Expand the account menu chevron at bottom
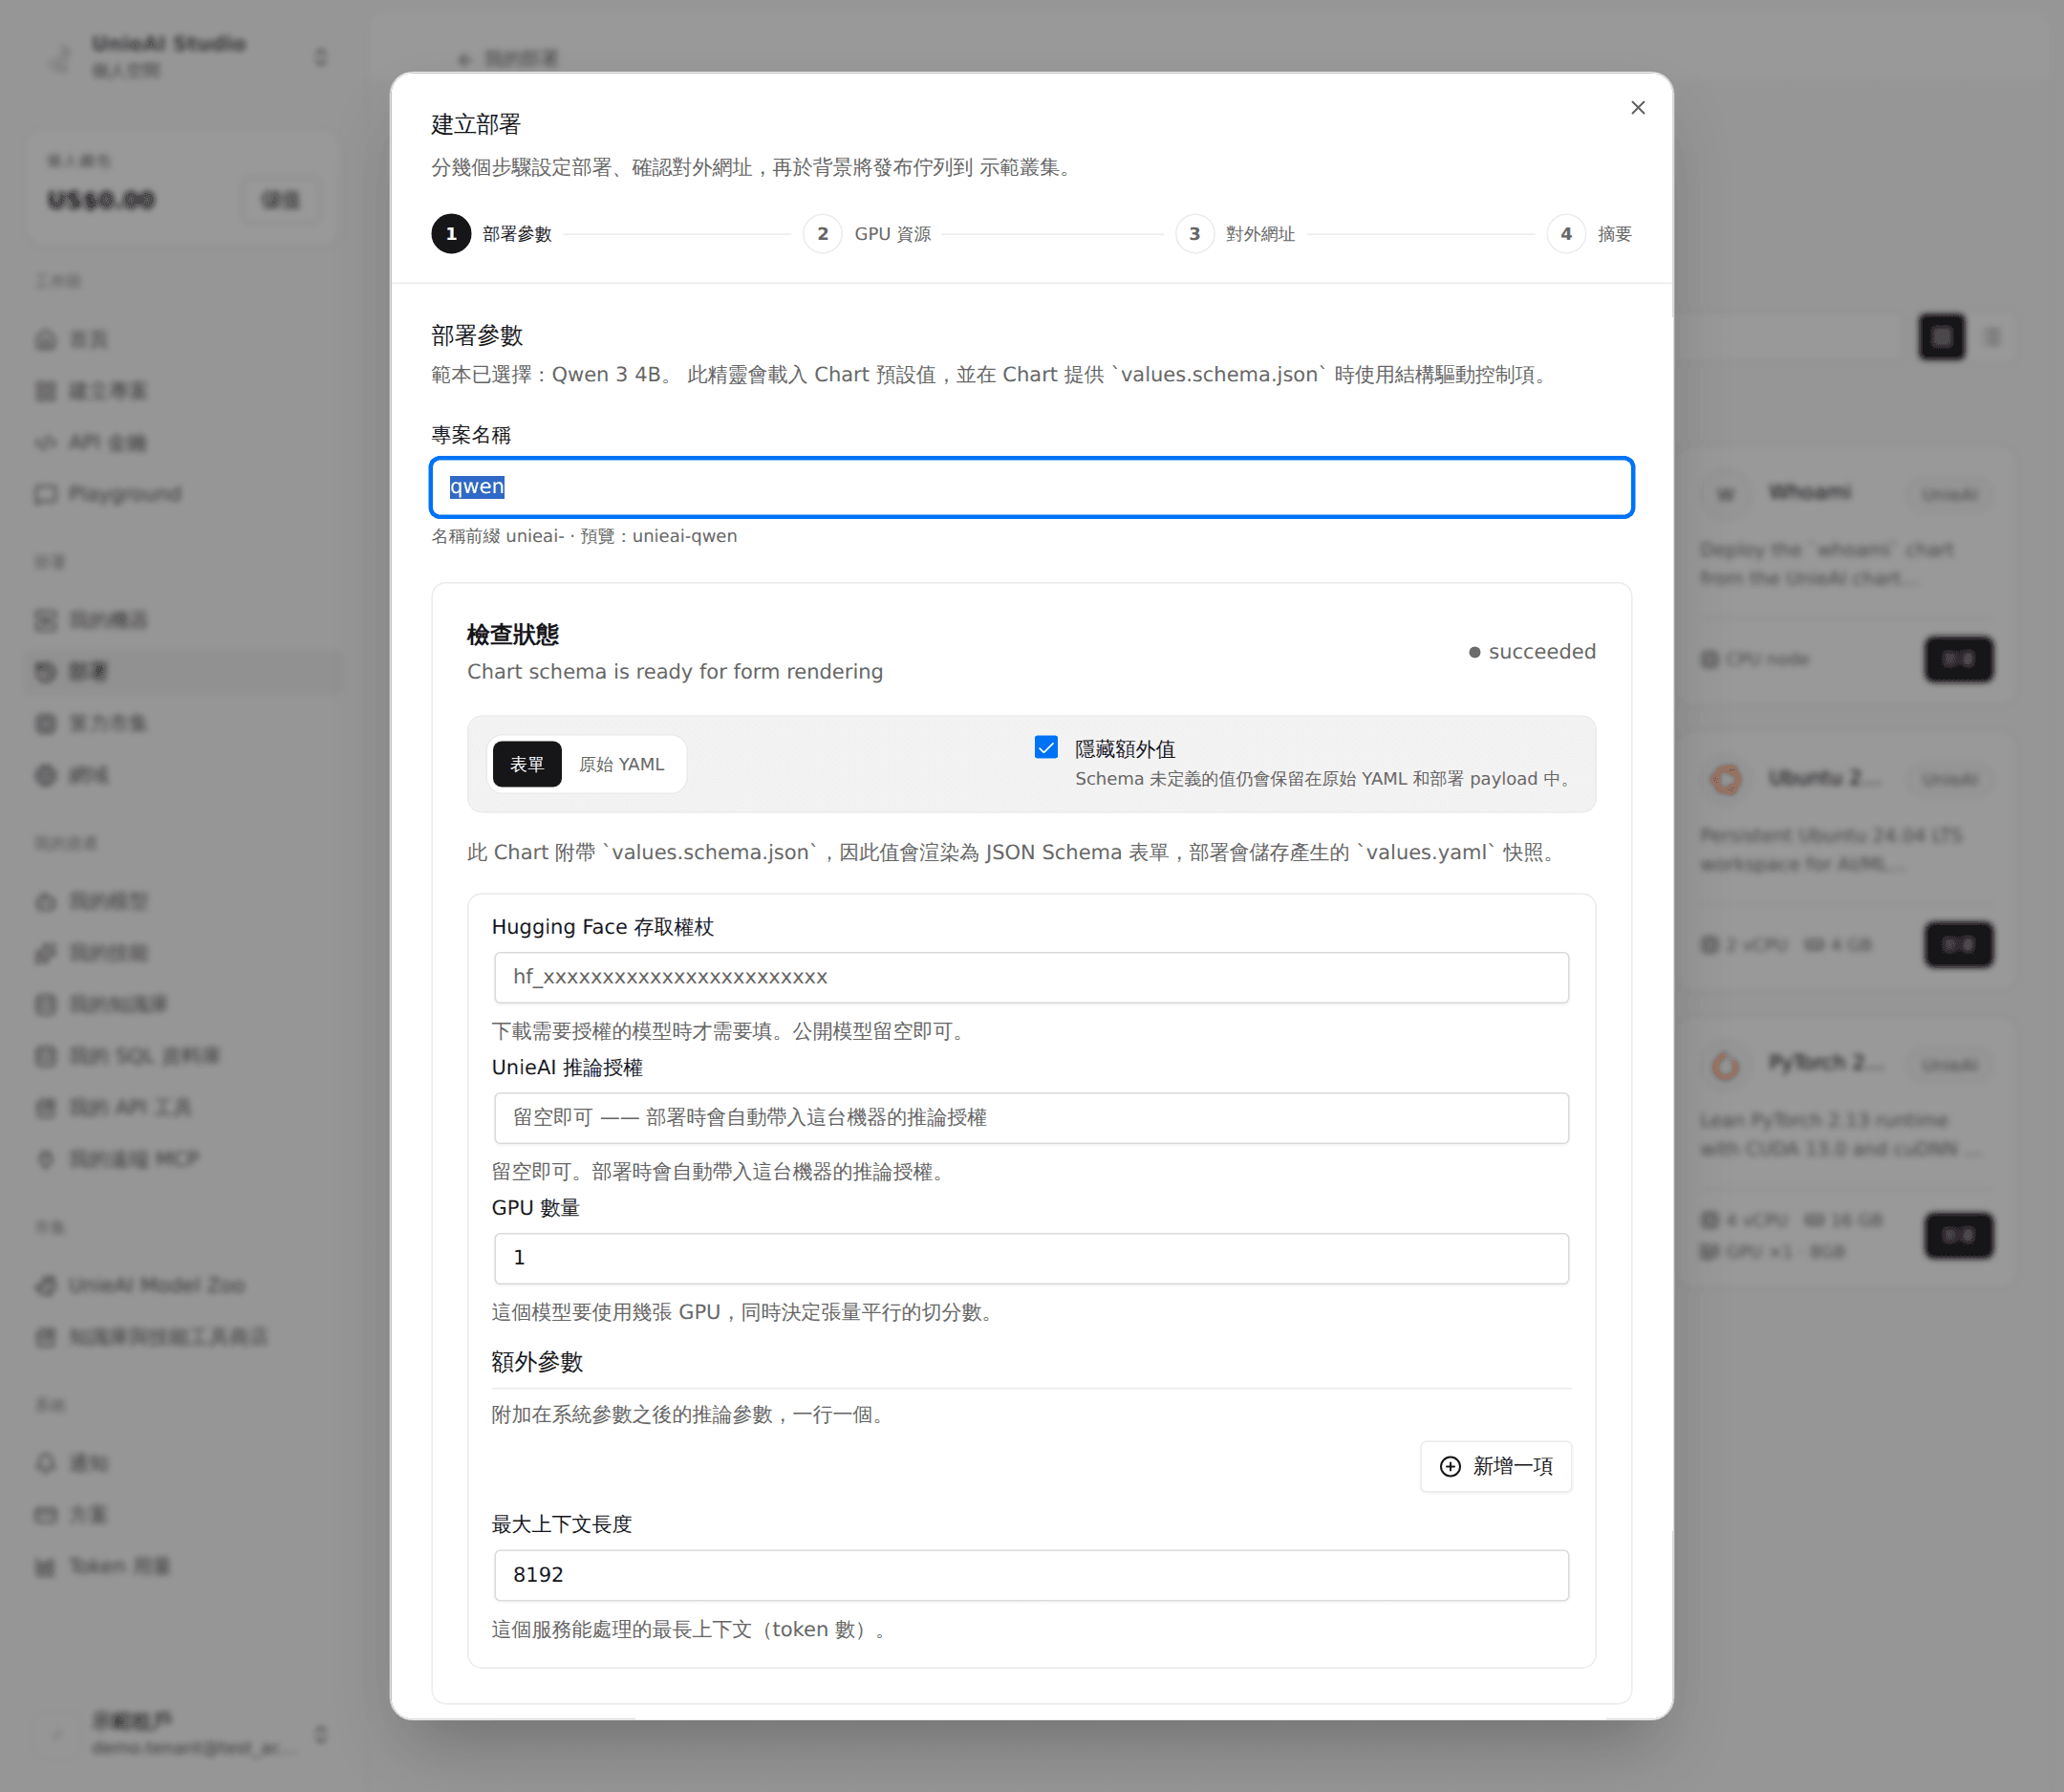Image resolution: width=2064 pixels, height=1792 pixels. [320, 1734]
